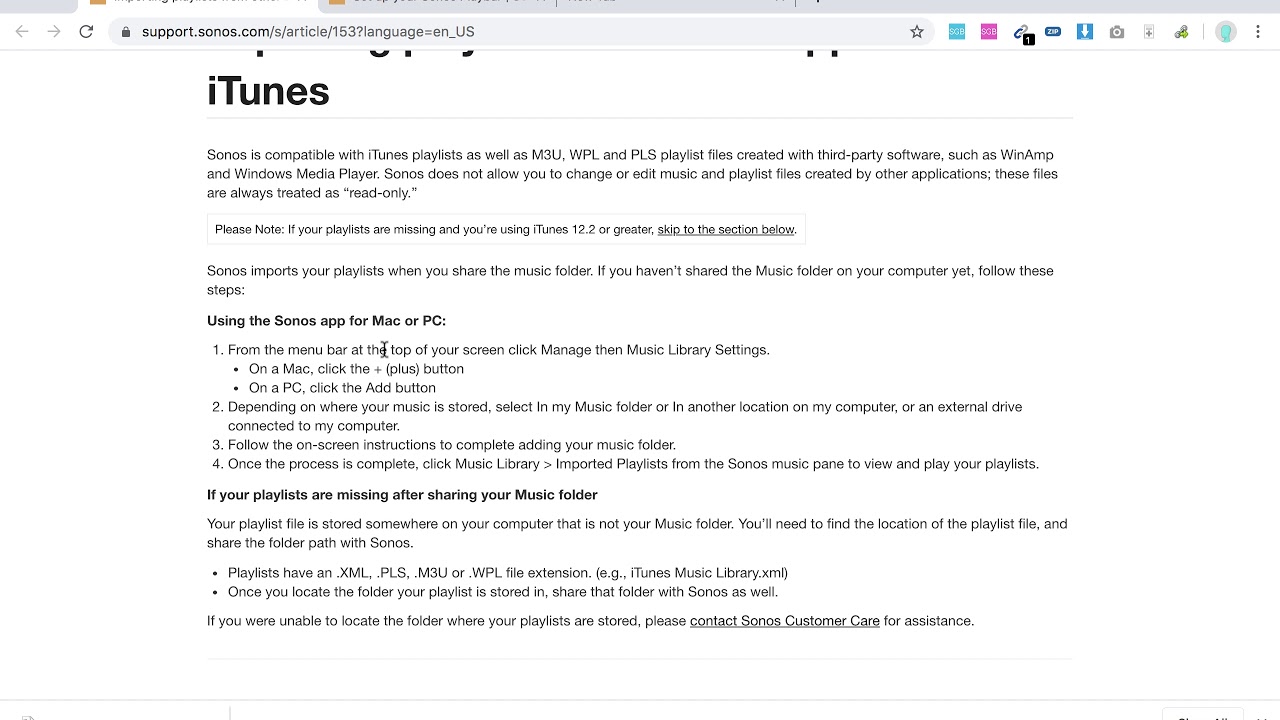The image size is (1280, 720).
Task: Click bullet 'Once you locate the folder your playlist'
Action: pyautogui.click(x=503, y=592)
